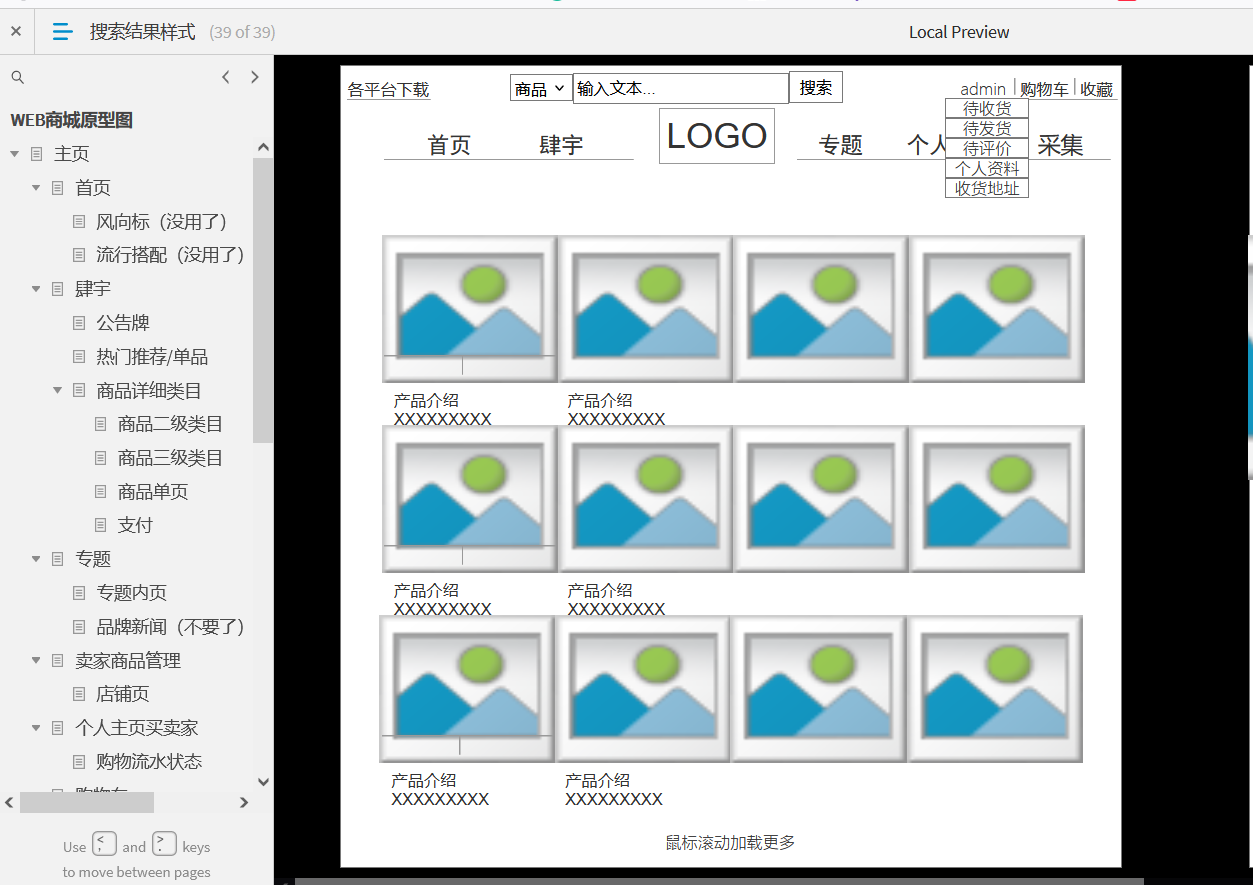Click page icon next to 公告牌

click(79, 323)
